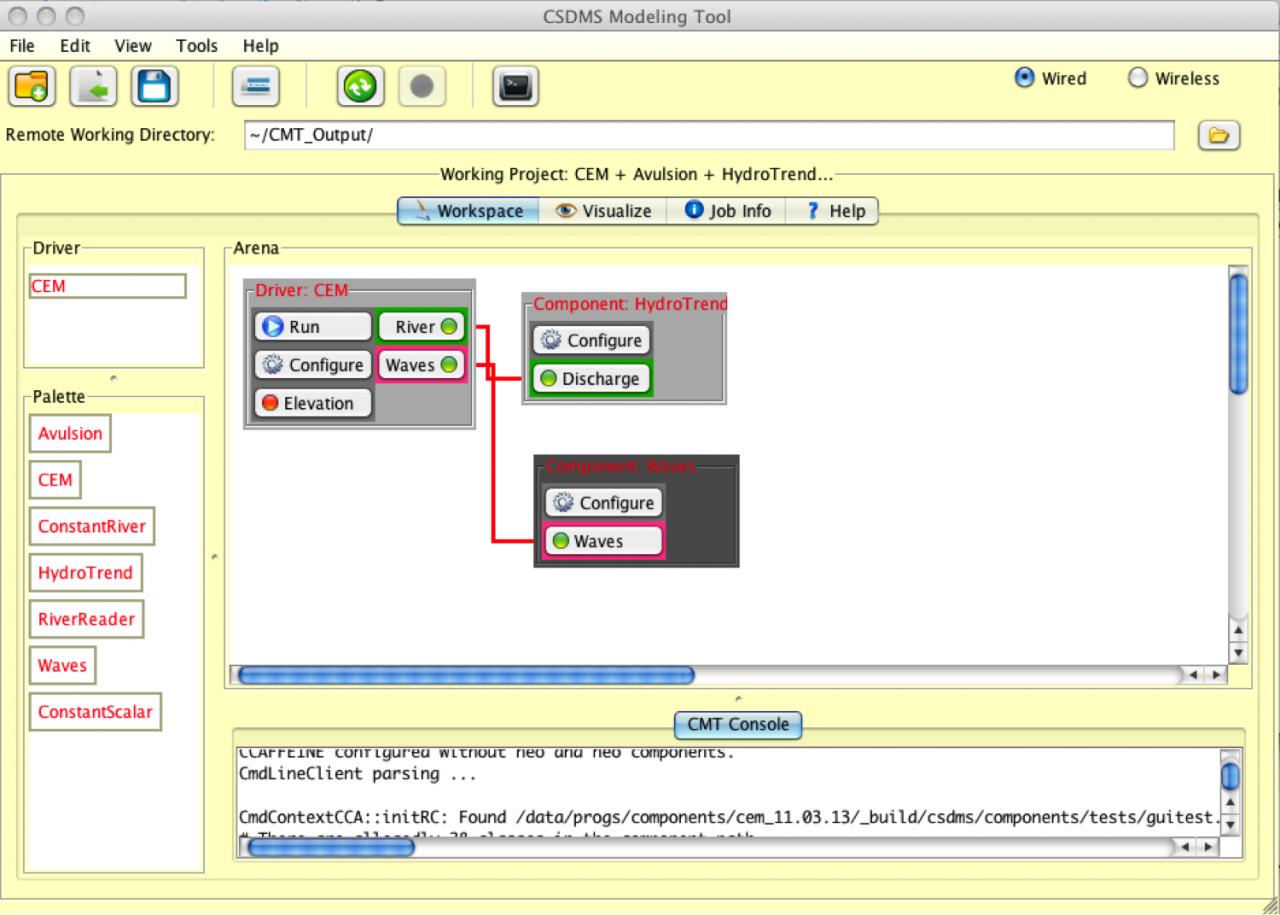Click the console scroll down arrow
Screen dimensions: 1280x915
pyautogui.click(x=1231, y=825)
